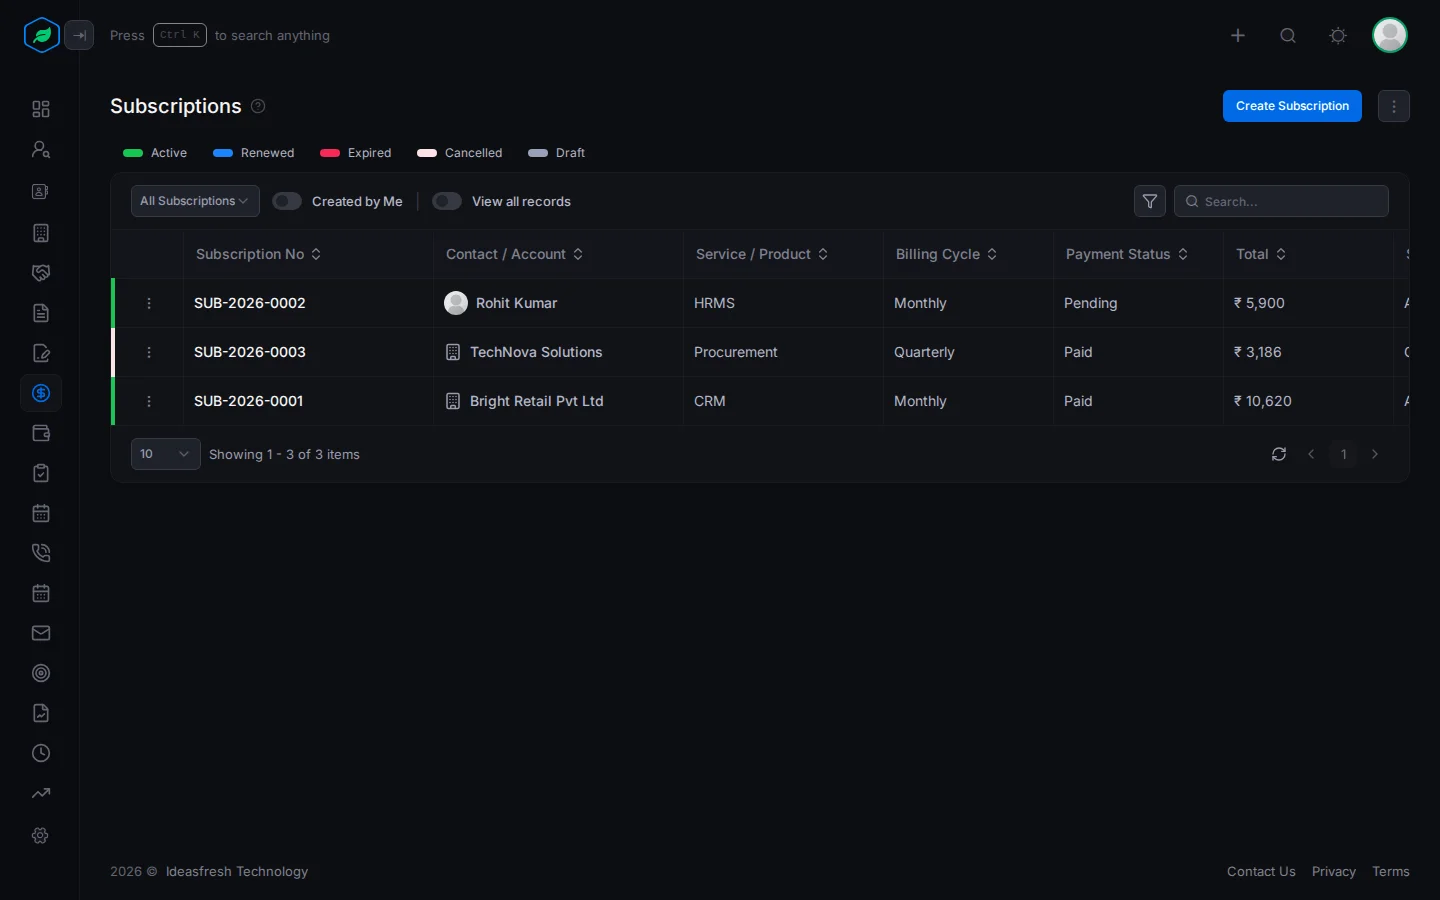Open the clipboard checkmark icon in sidebar
This screenshot has height=900, width=1440.
[x=41, y=473]
